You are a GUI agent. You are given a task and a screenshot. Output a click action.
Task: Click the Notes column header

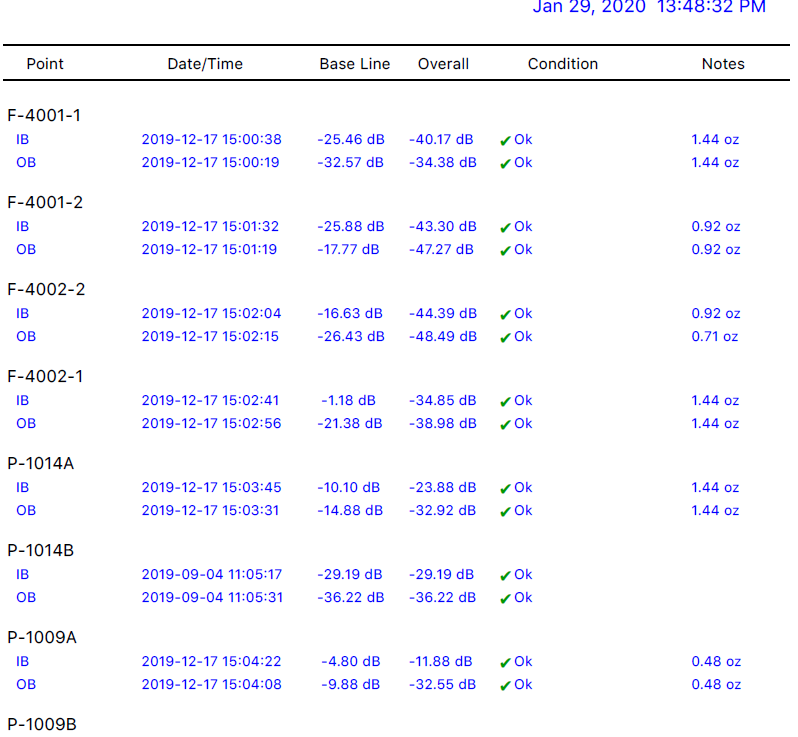(x=723, y=63)
